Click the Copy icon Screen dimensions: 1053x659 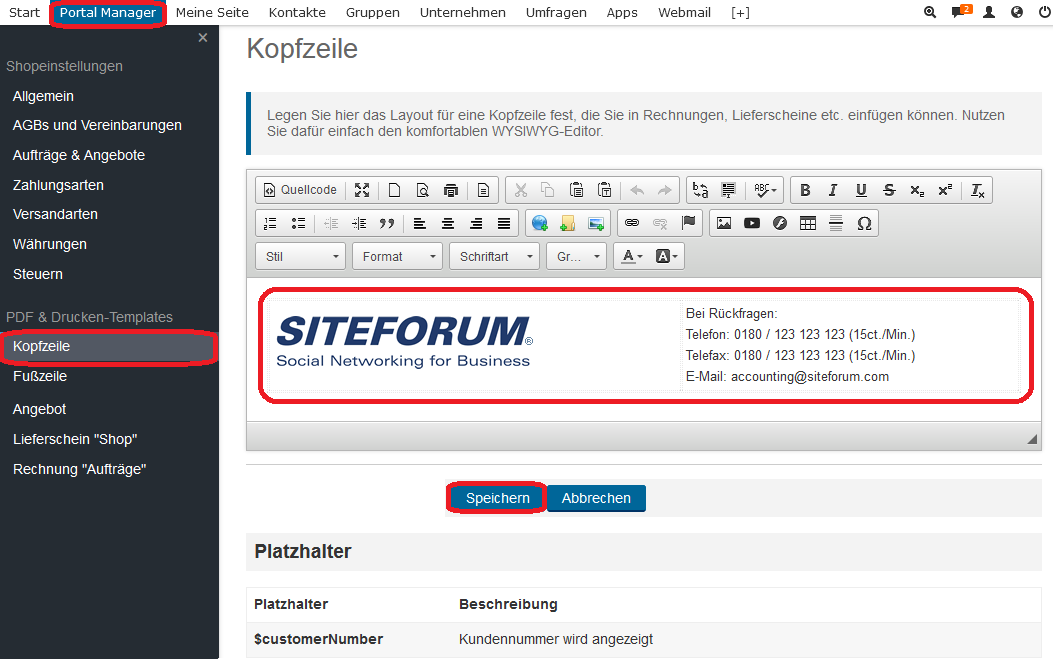click(x=548, y=190)
